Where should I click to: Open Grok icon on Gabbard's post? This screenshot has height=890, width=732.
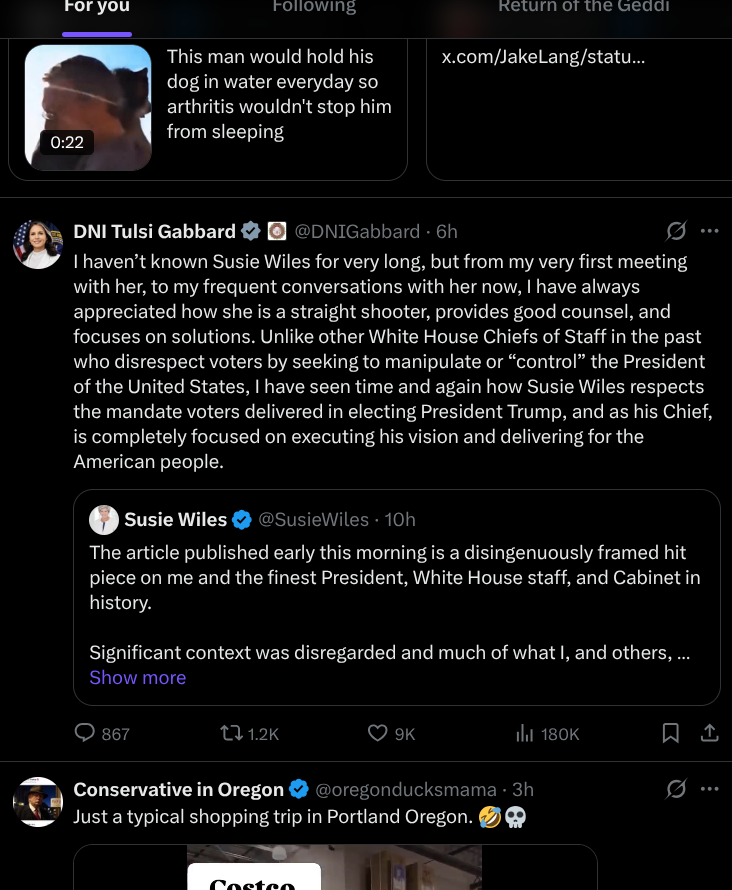tap(677, 232)
